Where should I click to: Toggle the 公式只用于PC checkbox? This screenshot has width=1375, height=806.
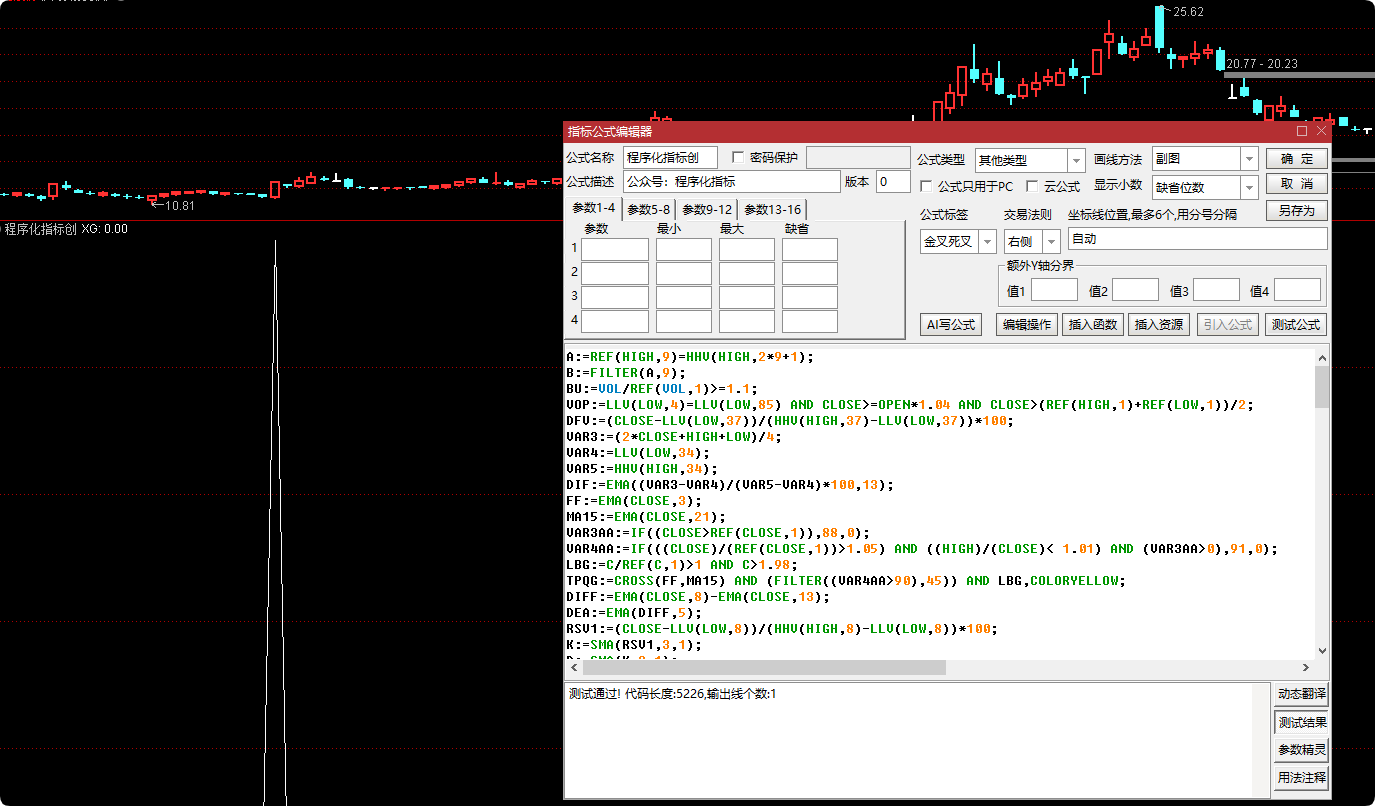926,186
